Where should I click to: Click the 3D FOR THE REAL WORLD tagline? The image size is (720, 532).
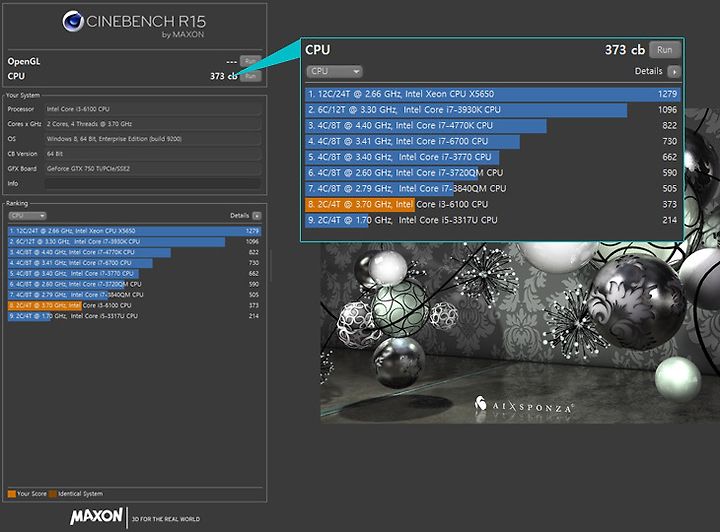pos(166,519)
